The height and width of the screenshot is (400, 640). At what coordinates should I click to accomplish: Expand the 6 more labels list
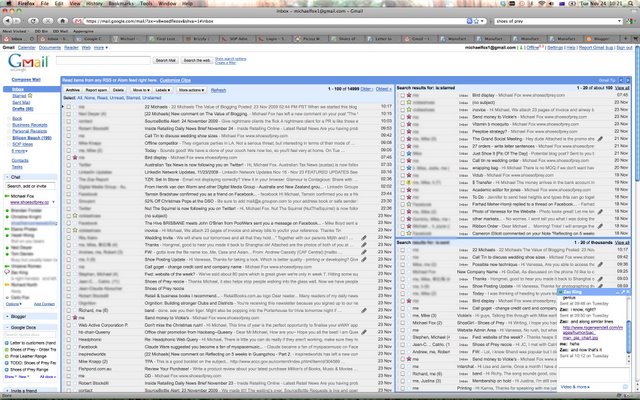click(19, 151)
